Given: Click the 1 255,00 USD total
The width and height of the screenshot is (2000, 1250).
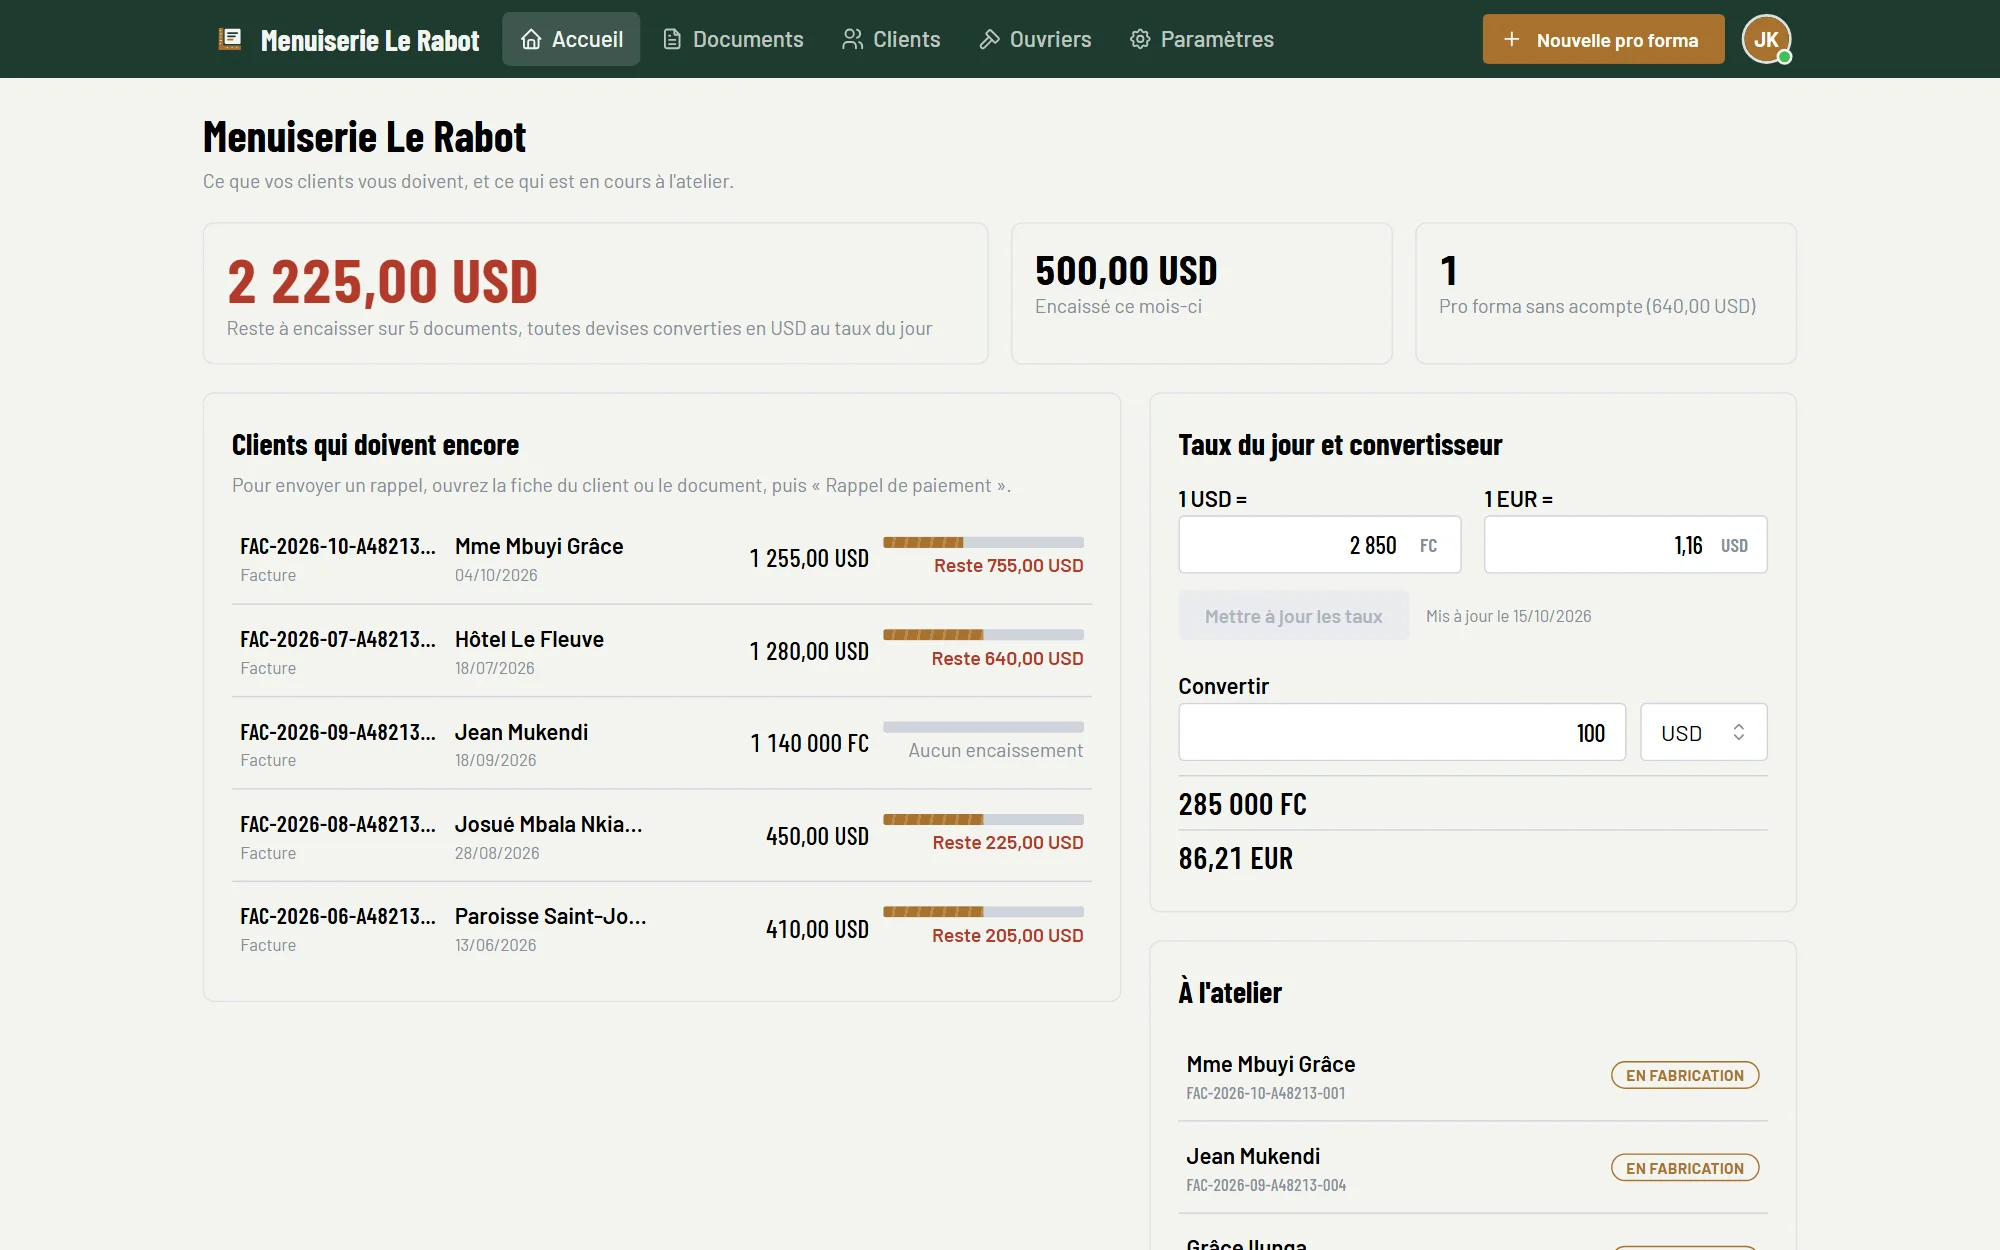Looking at the screenshot, I should point(809,558).
